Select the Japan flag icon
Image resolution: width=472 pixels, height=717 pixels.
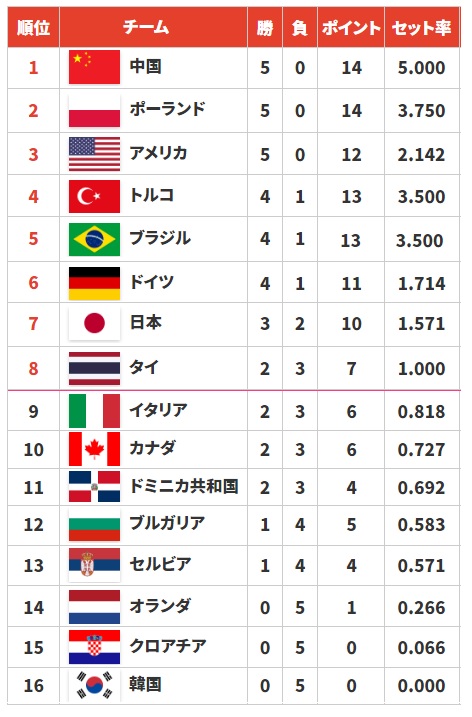[94, 324]
